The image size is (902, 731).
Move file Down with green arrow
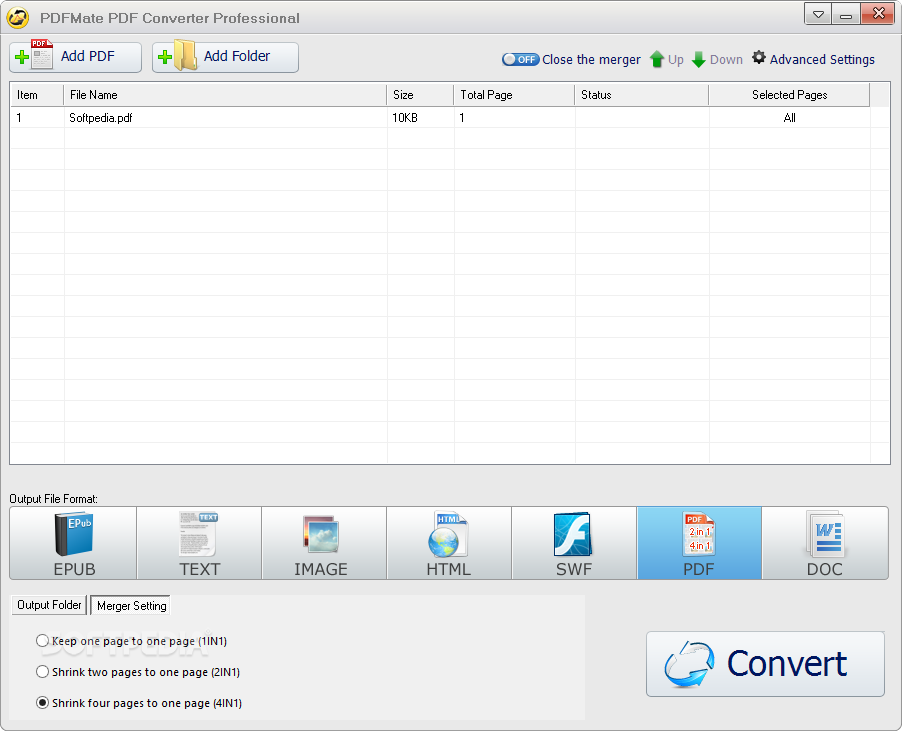click(x=717, y=59)
